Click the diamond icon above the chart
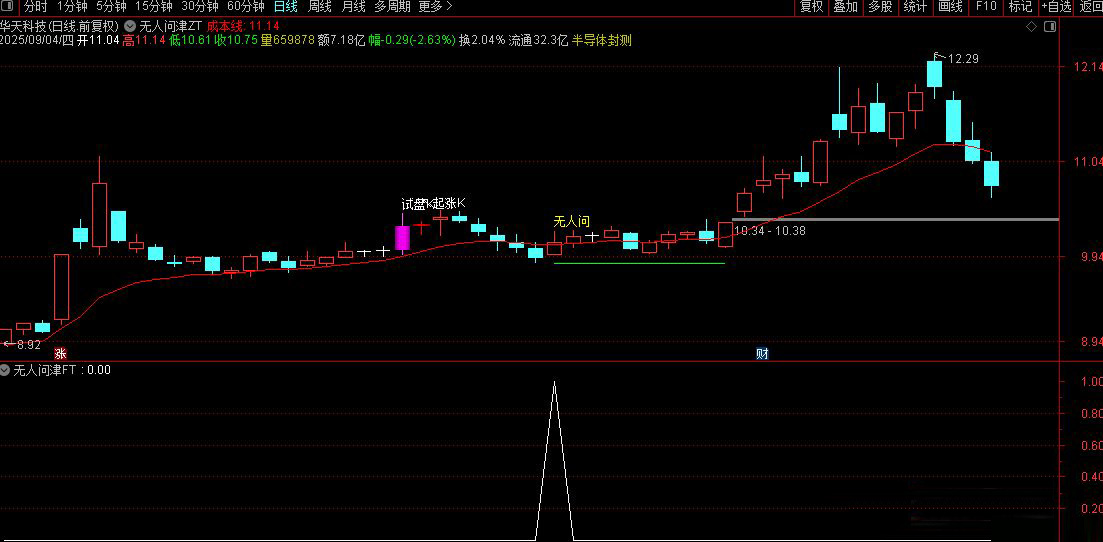The width and height of the screenshot is (1103, 542). click(x=1031, y=27)
